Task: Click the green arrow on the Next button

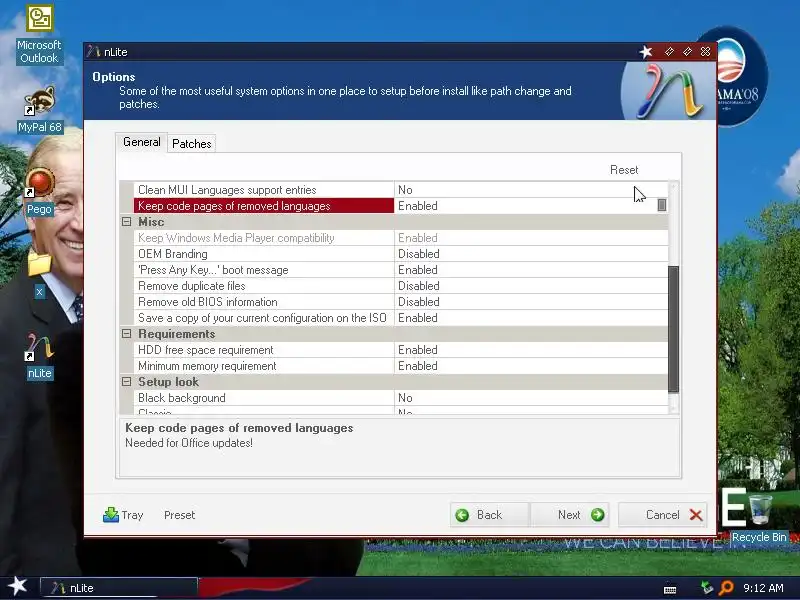Action: pos(597,515)
